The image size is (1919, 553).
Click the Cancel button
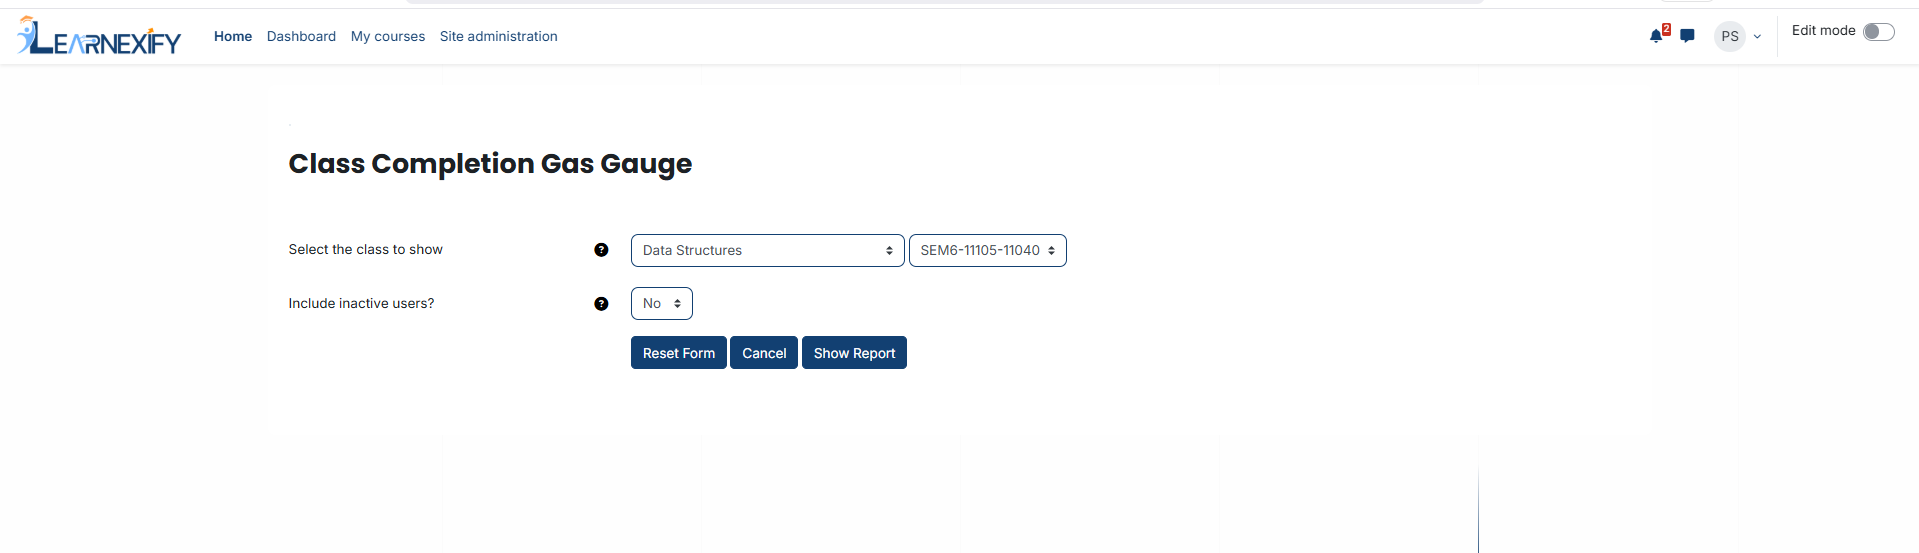tap(764, 353)
